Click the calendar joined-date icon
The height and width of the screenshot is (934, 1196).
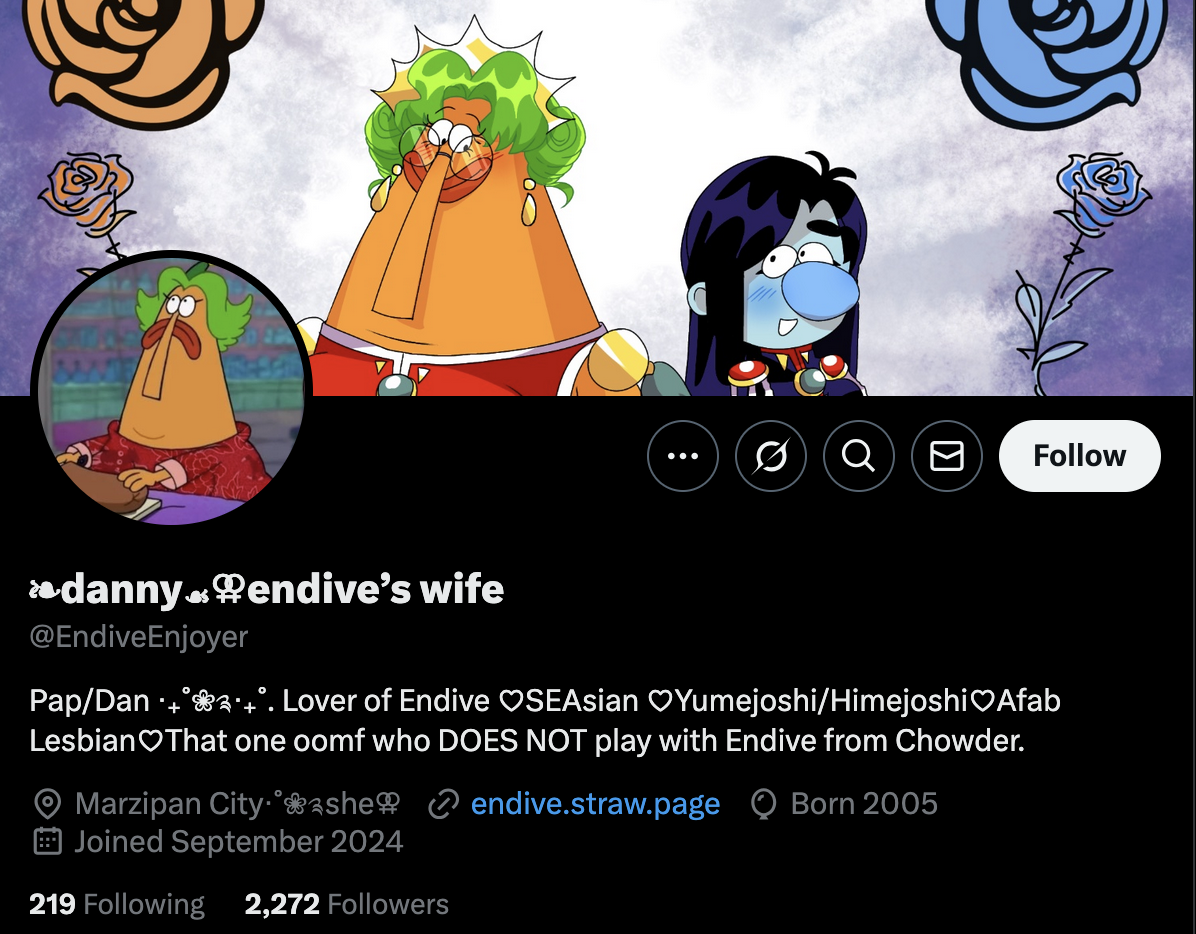point(47,842)
